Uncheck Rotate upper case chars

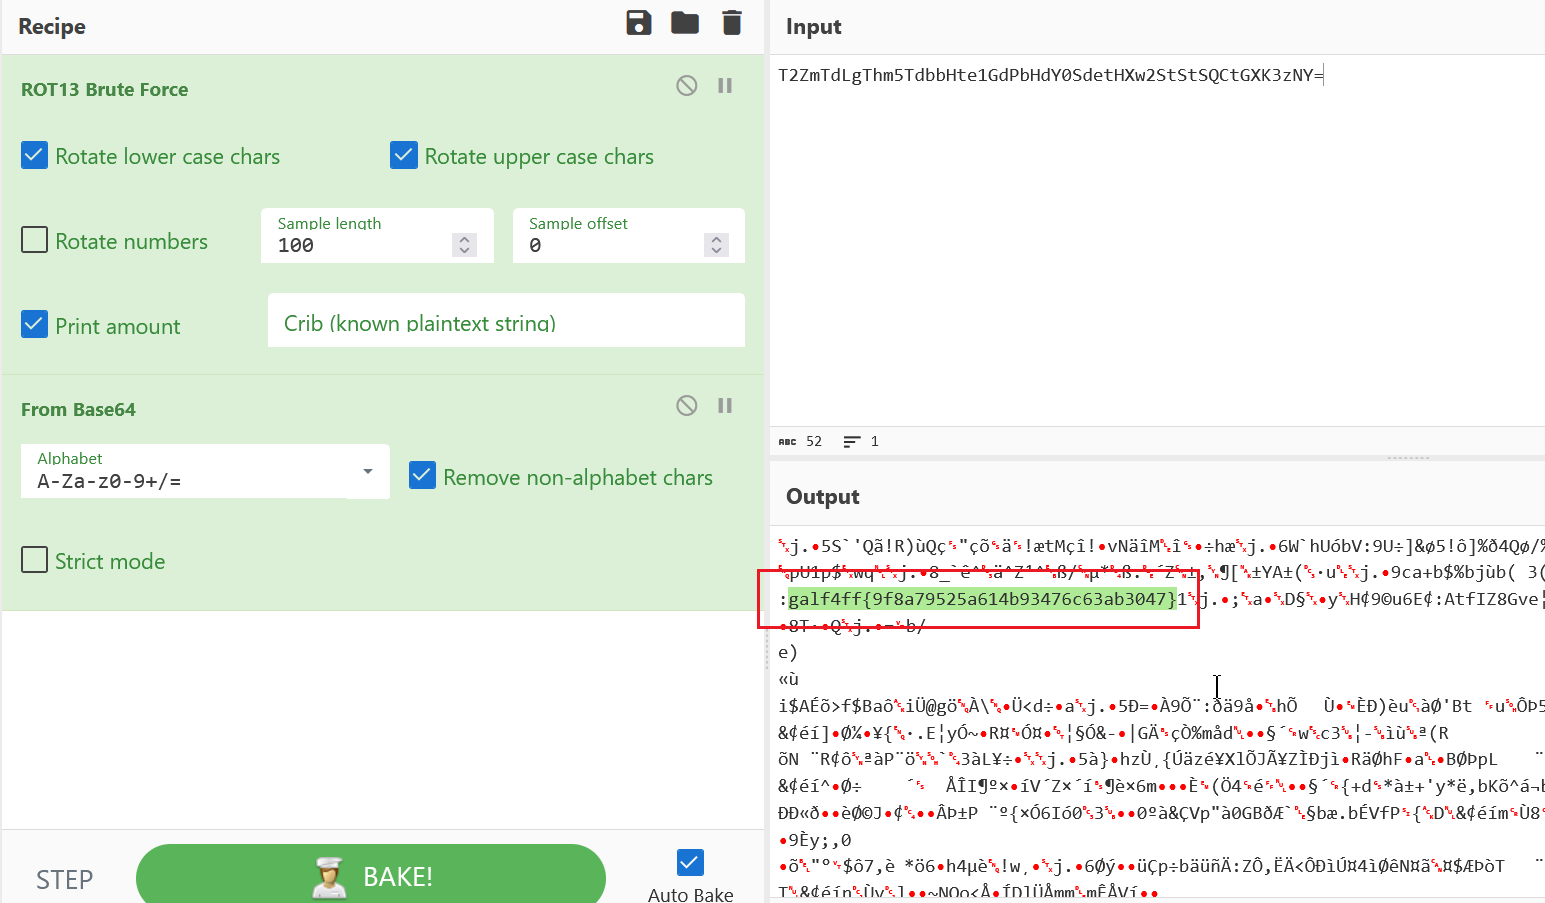(404, 156)
